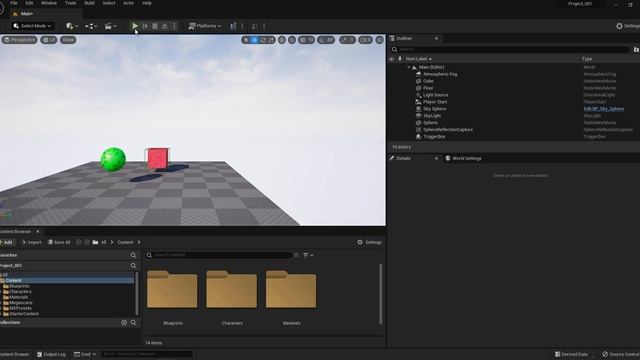The width and height of the screenshot is (640, 360).
Task: Open editor Settings at top right
Action: click(628, 26)
